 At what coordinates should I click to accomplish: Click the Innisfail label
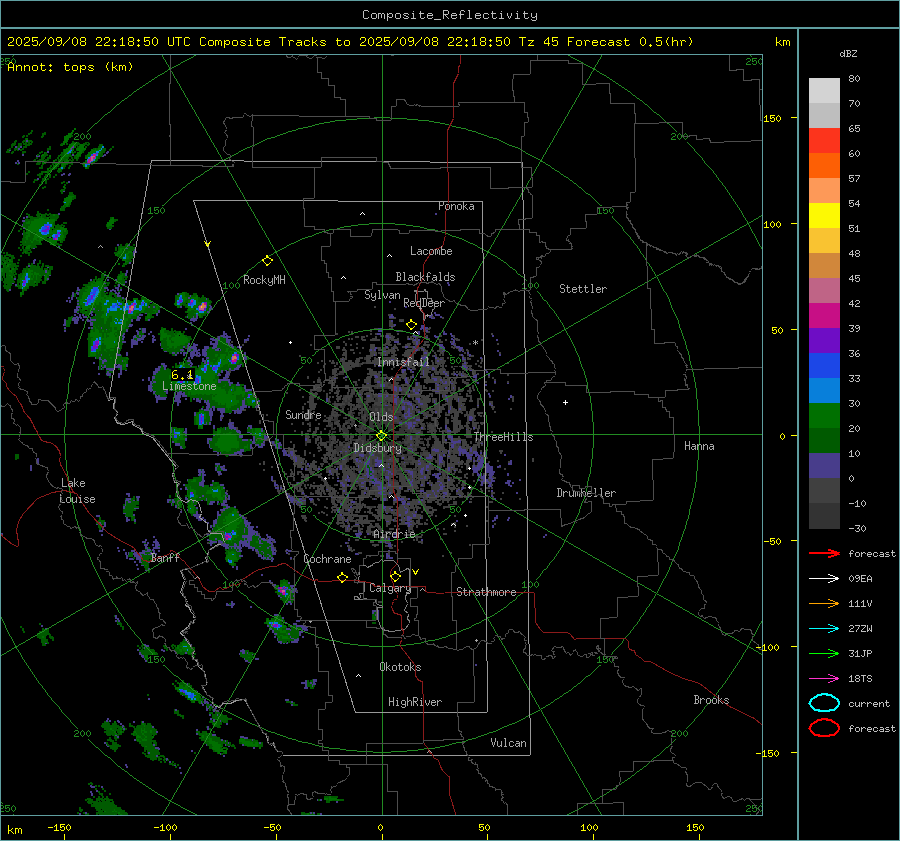pos(403,362)
